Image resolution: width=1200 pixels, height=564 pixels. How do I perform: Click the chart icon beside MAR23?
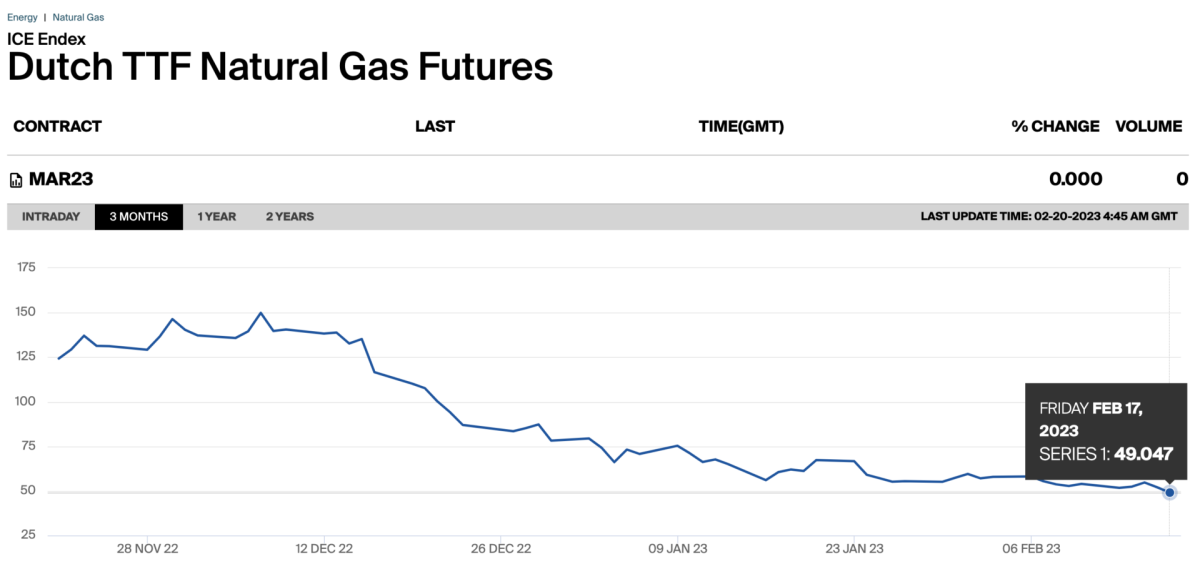click(x=16, y=180)
